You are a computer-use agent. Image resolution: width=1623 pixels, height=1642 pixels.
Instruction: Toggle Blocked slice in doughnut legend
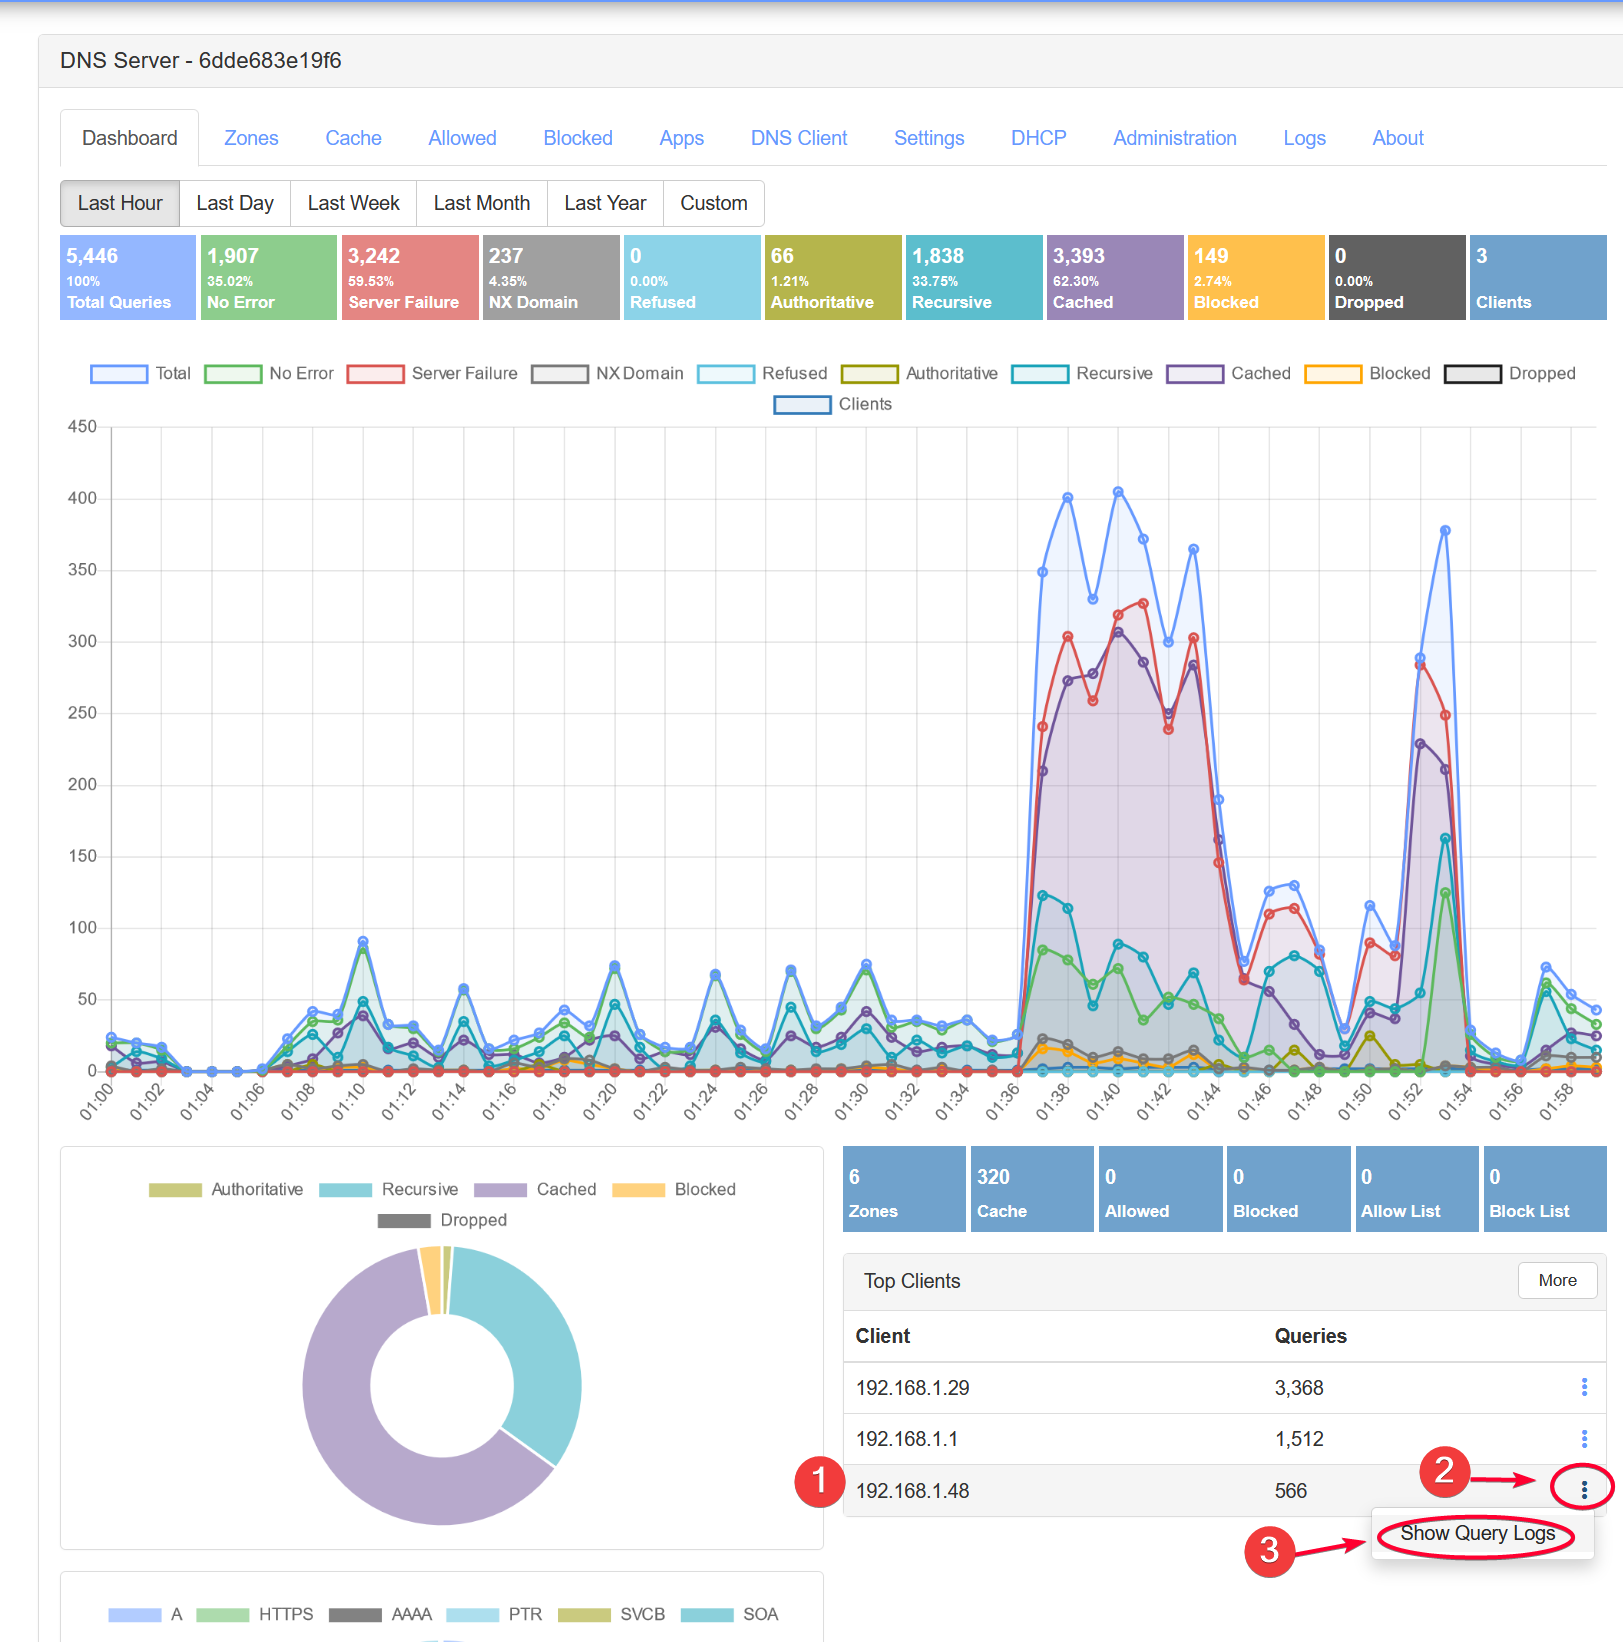pyautogui.click(x=673, y=1189)
